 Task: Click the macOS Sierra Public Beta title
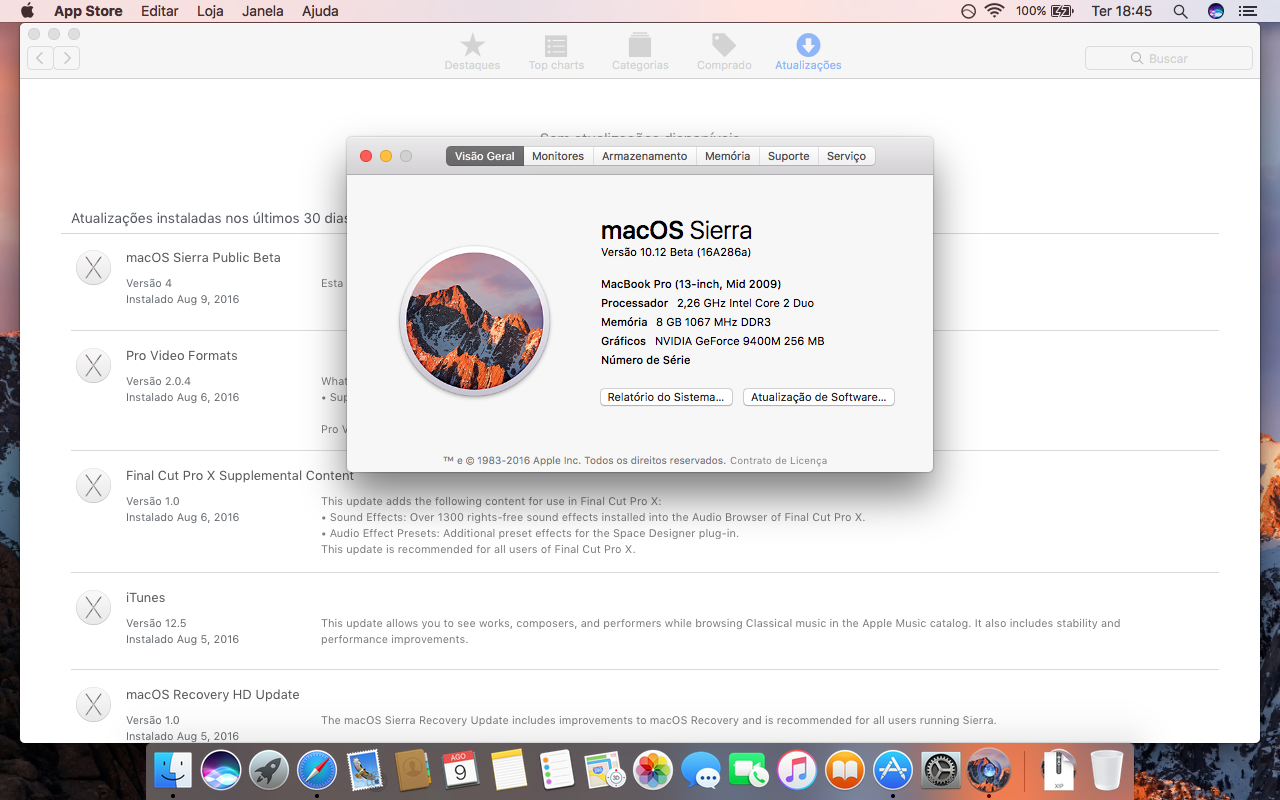click(203, 257)
